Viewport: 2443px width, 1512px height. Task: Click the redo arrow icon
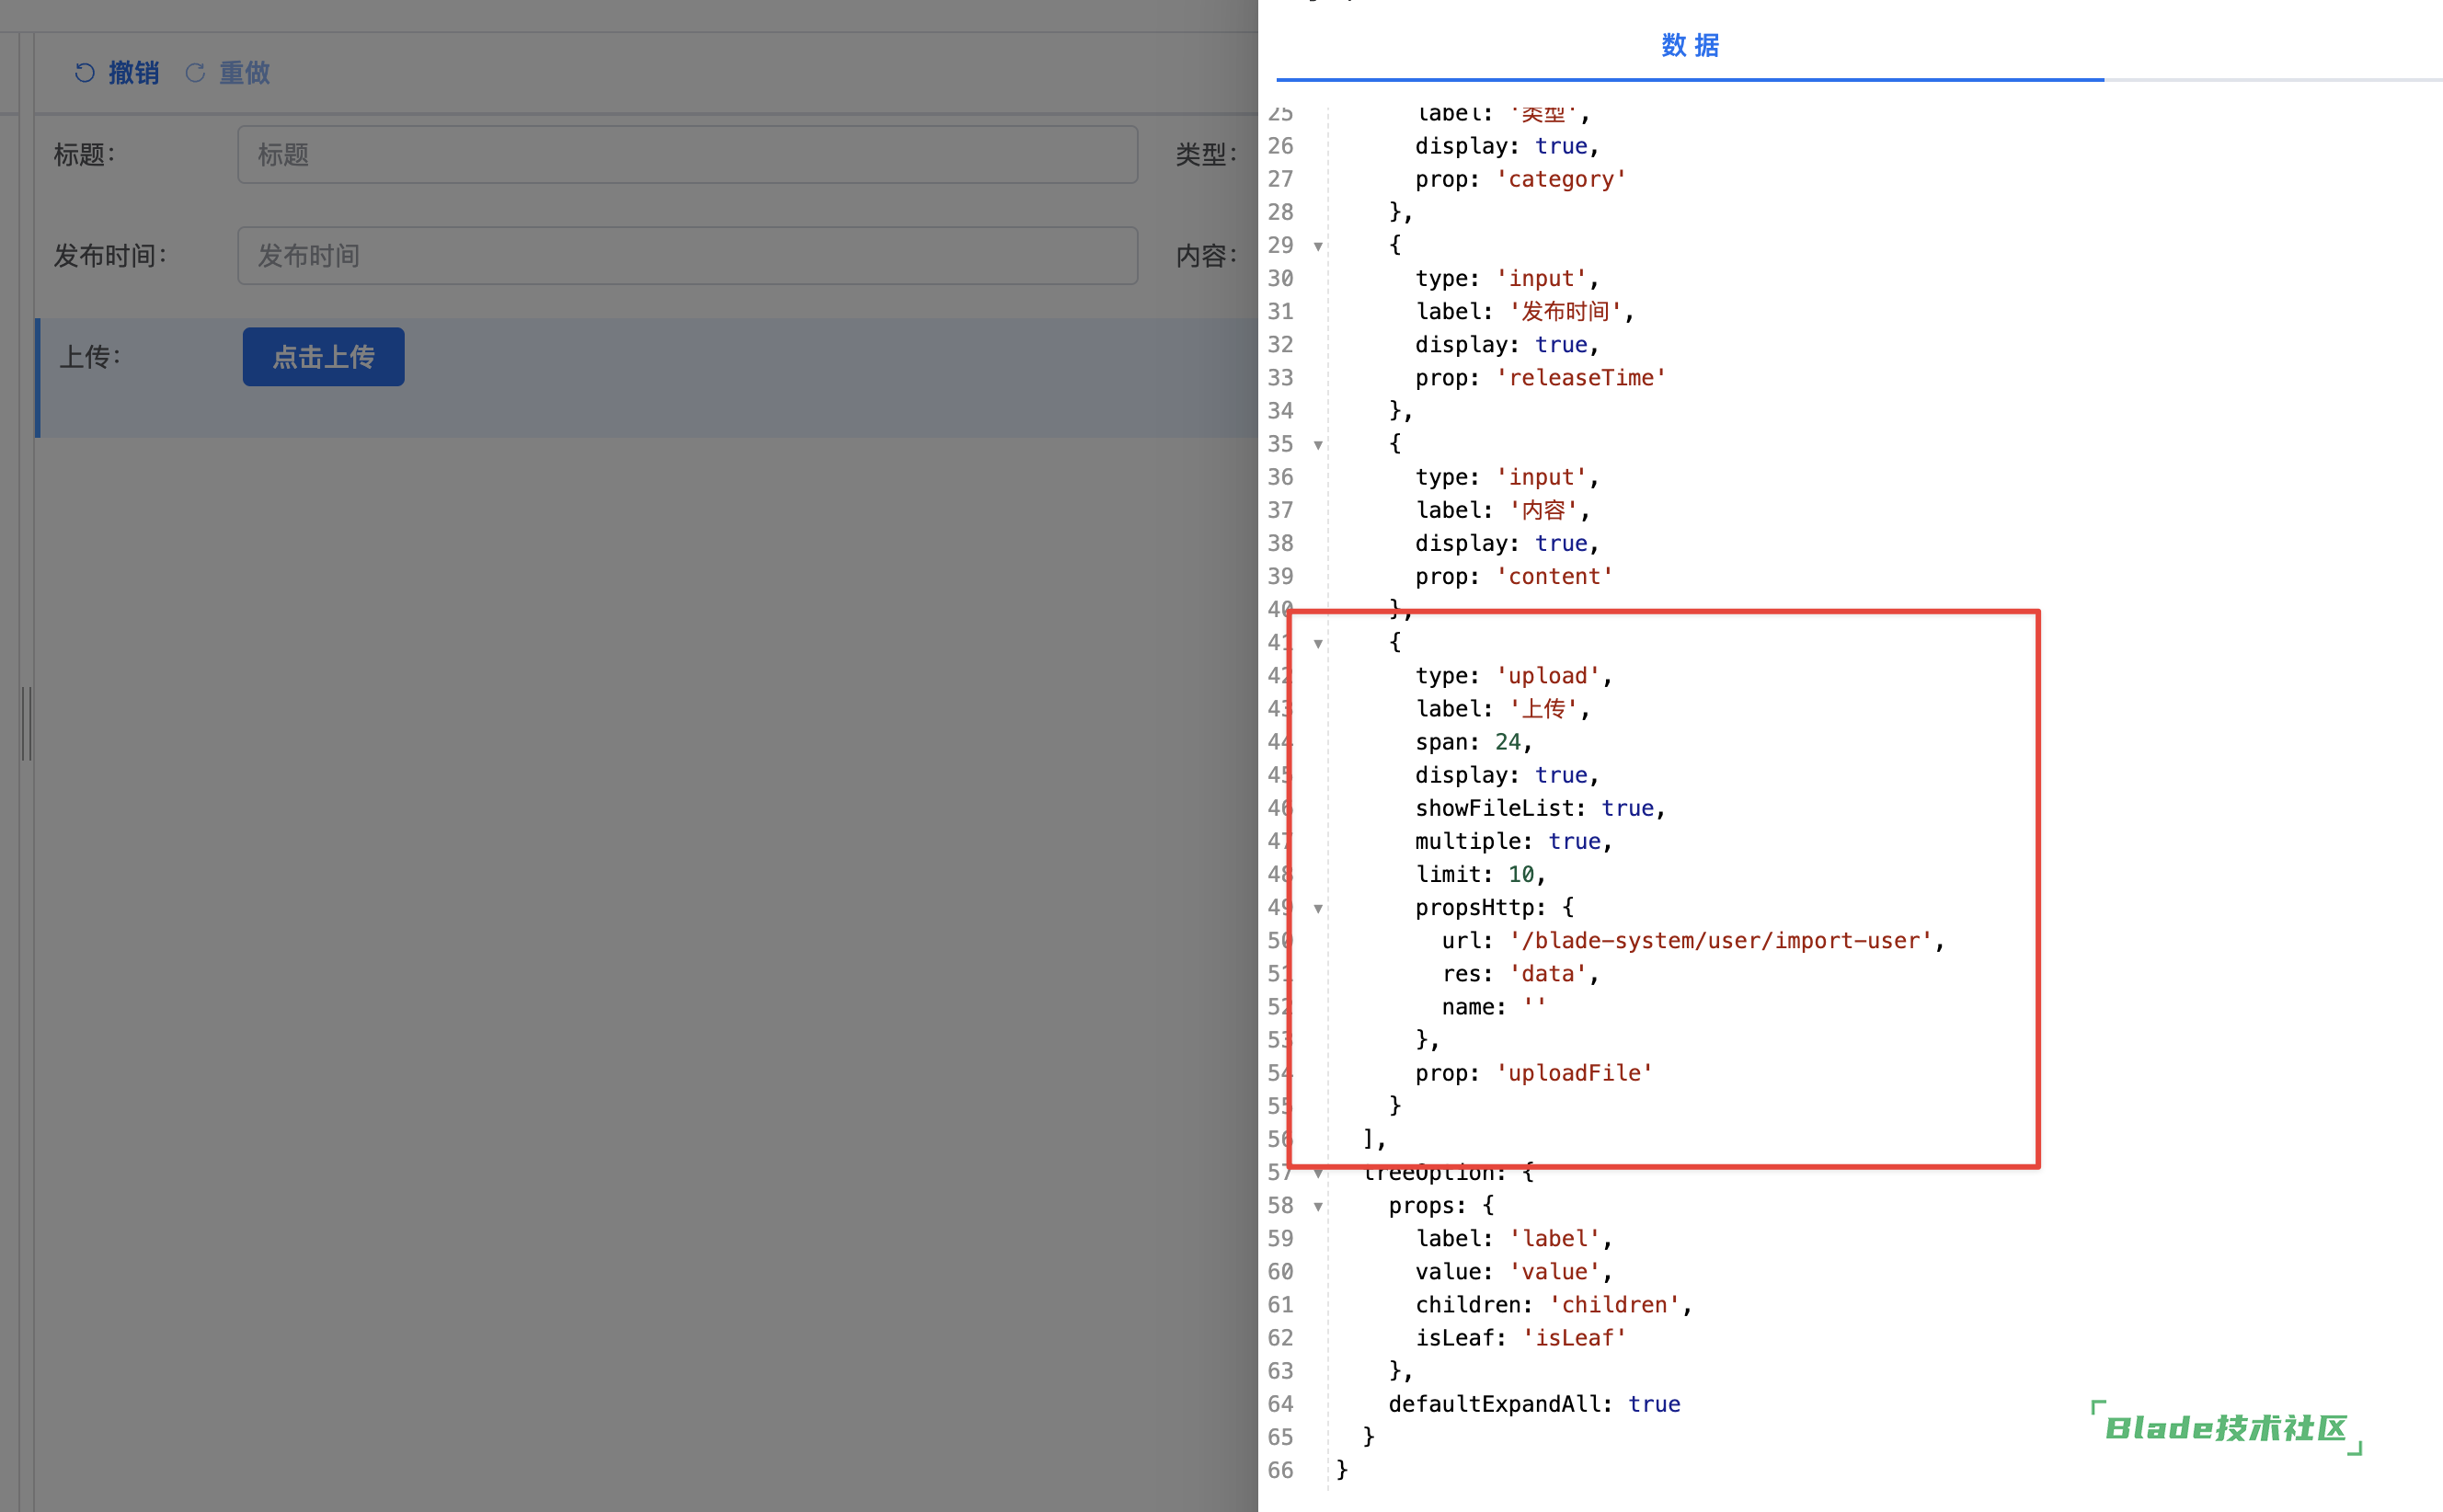click(196, 73)
